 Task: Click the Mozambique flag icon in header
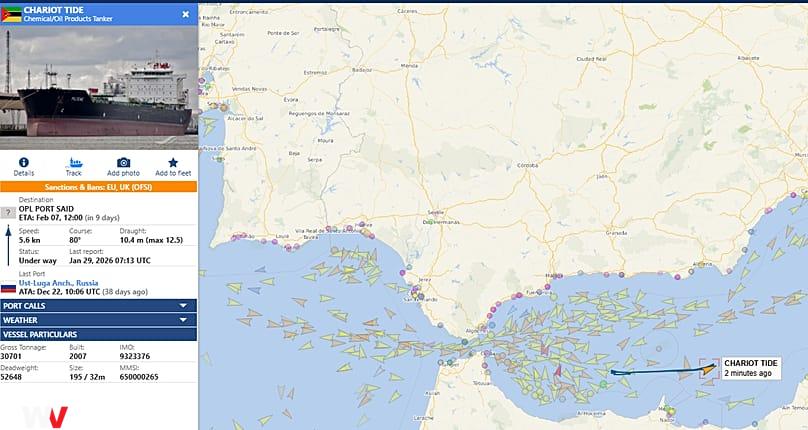(11, 14)
